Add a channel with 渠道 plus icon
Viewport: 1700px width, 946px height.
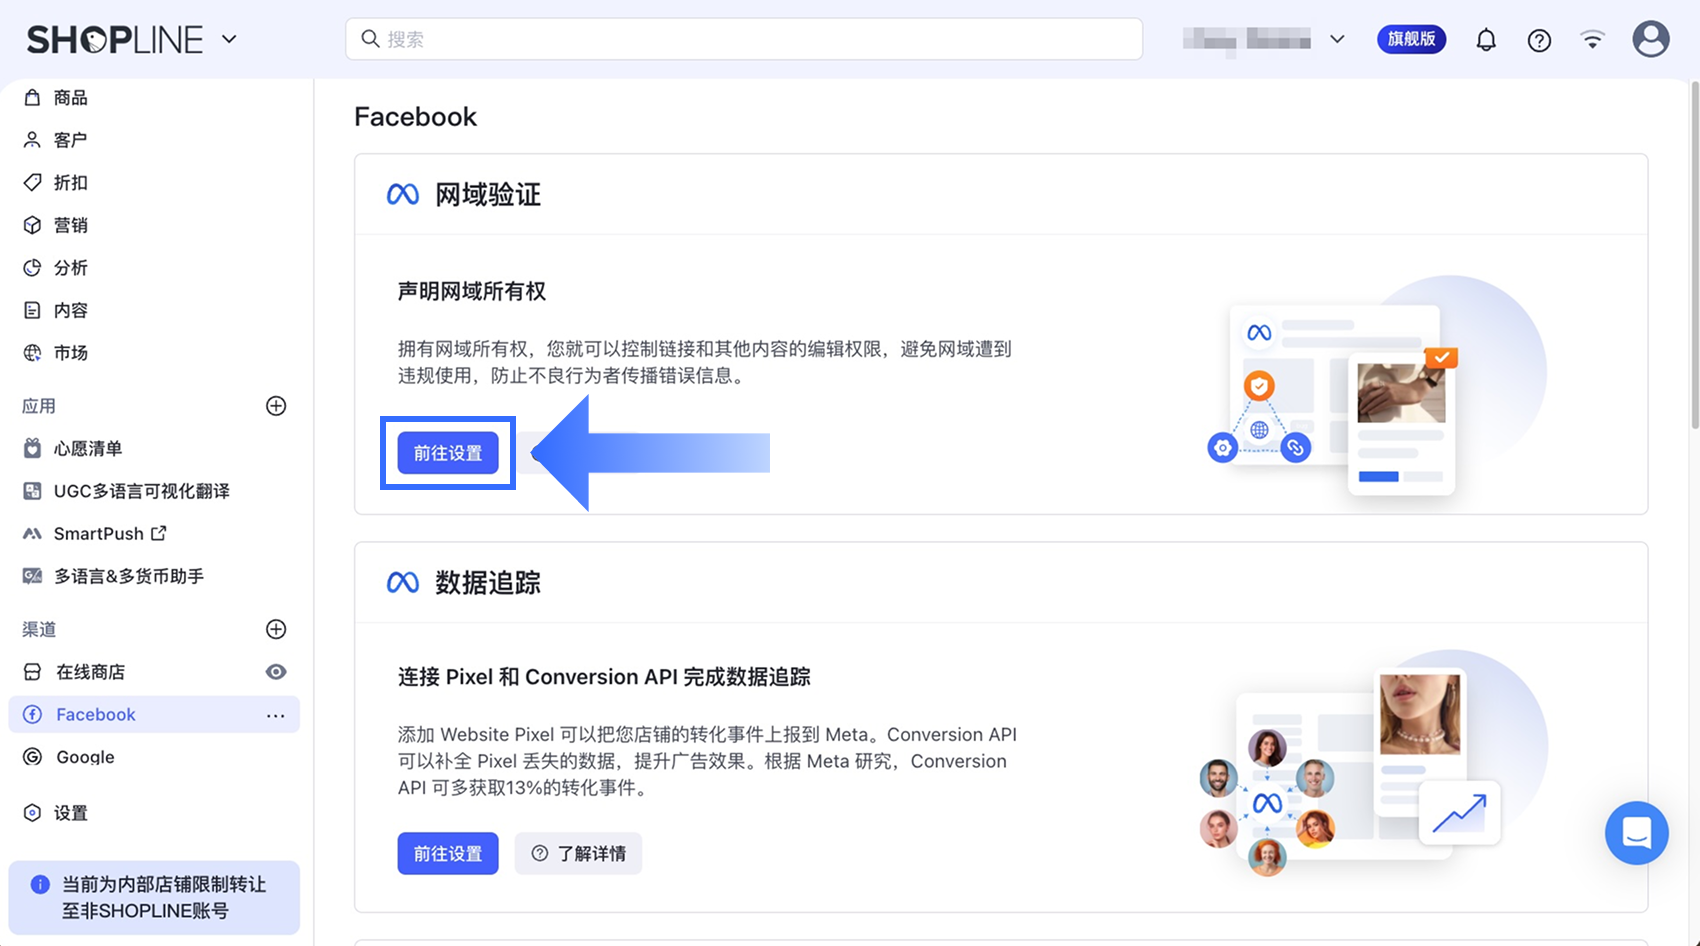276,629
